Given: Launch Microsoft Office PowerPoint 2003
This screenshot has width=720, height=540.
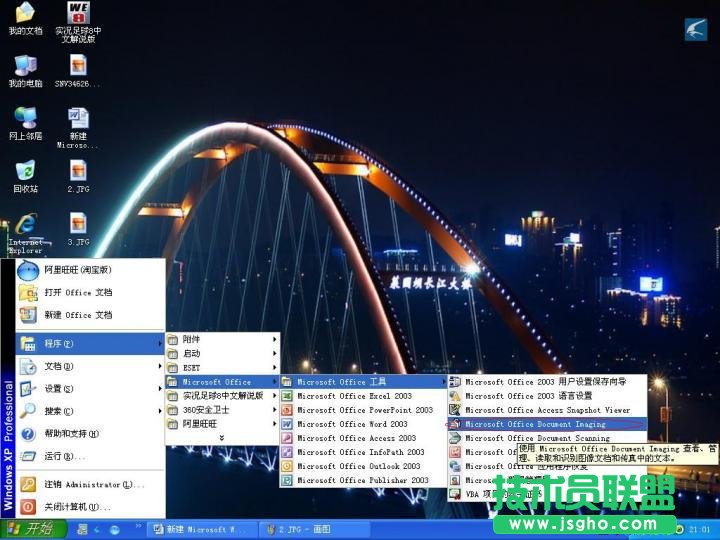Looking at the screenshot, I should point(364,410).
